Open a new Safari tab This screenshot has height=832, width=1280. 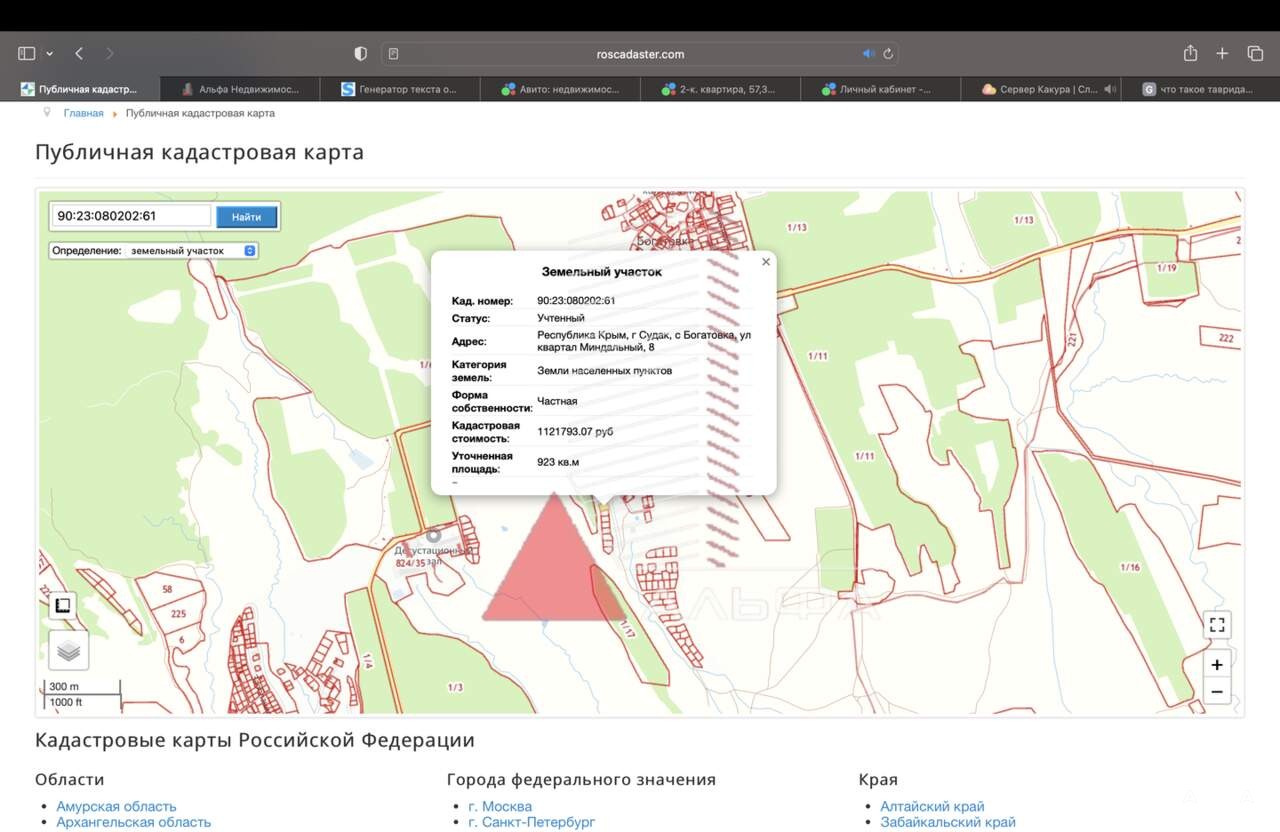1222,54
